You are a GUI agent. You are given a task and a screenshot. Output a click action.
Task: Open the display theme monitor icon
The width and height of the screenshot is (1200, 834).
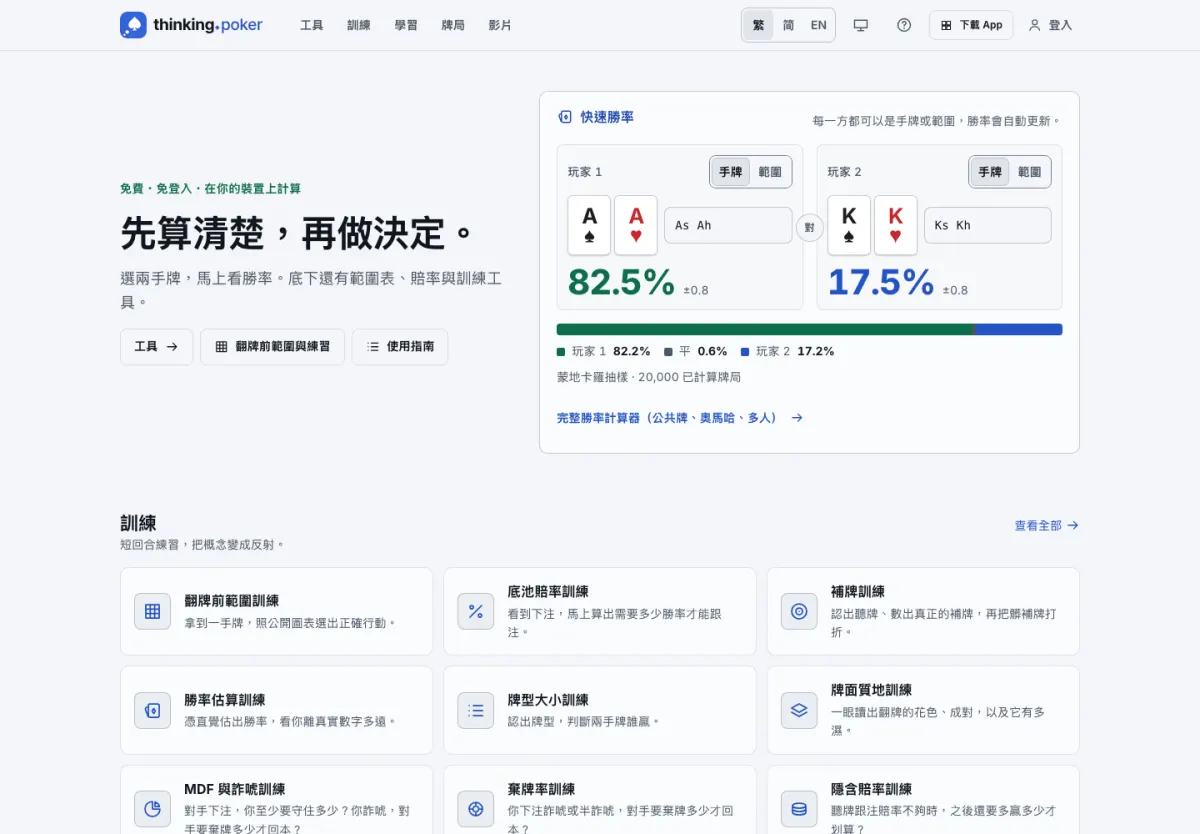(861, 25)
